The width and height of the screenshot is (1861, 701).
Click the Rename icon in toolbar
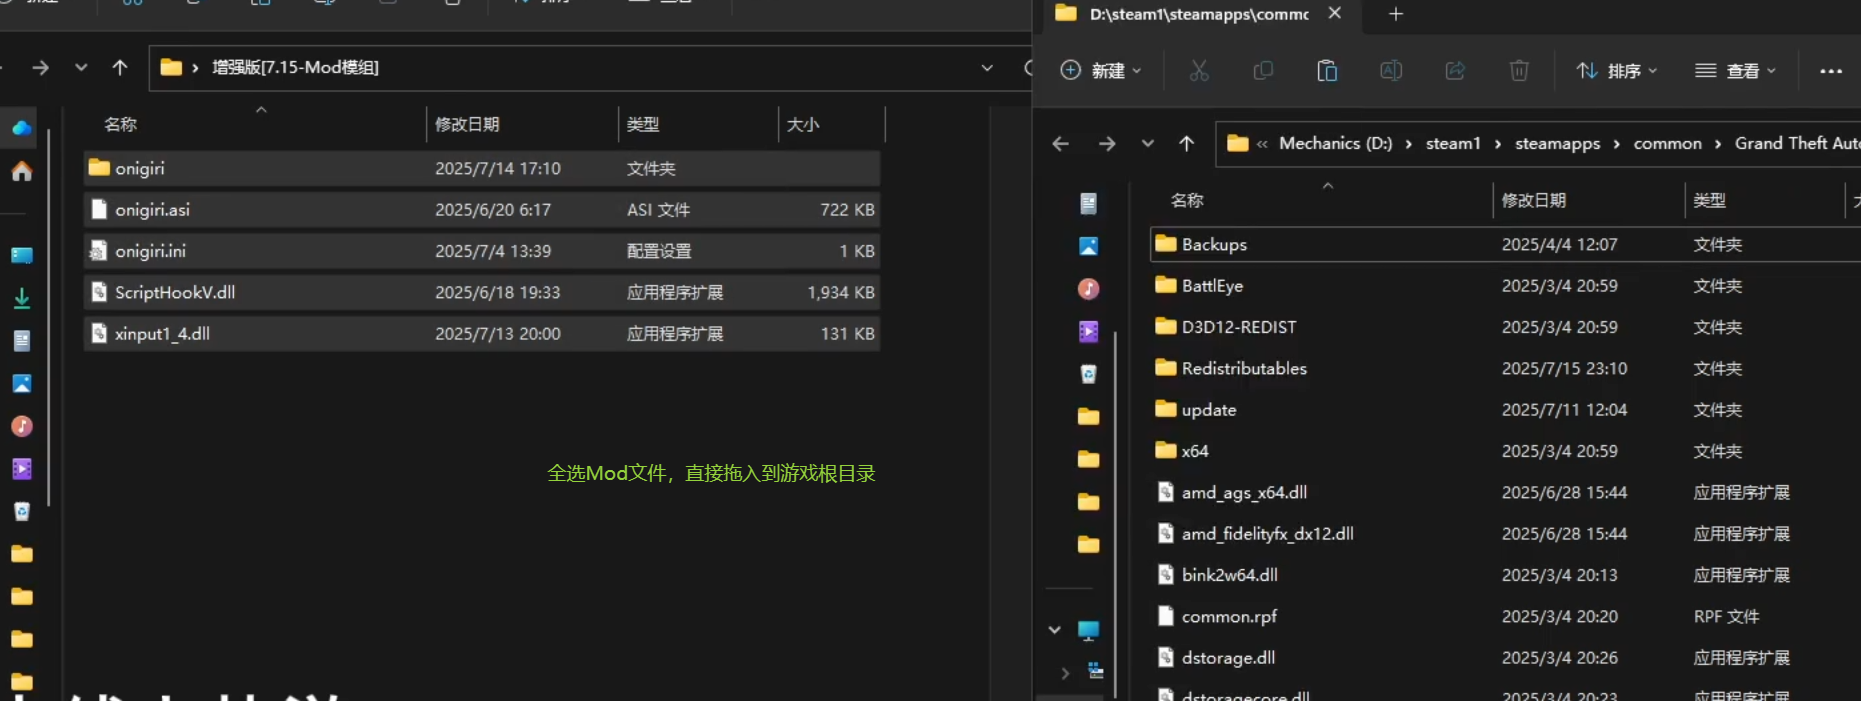1391,71
